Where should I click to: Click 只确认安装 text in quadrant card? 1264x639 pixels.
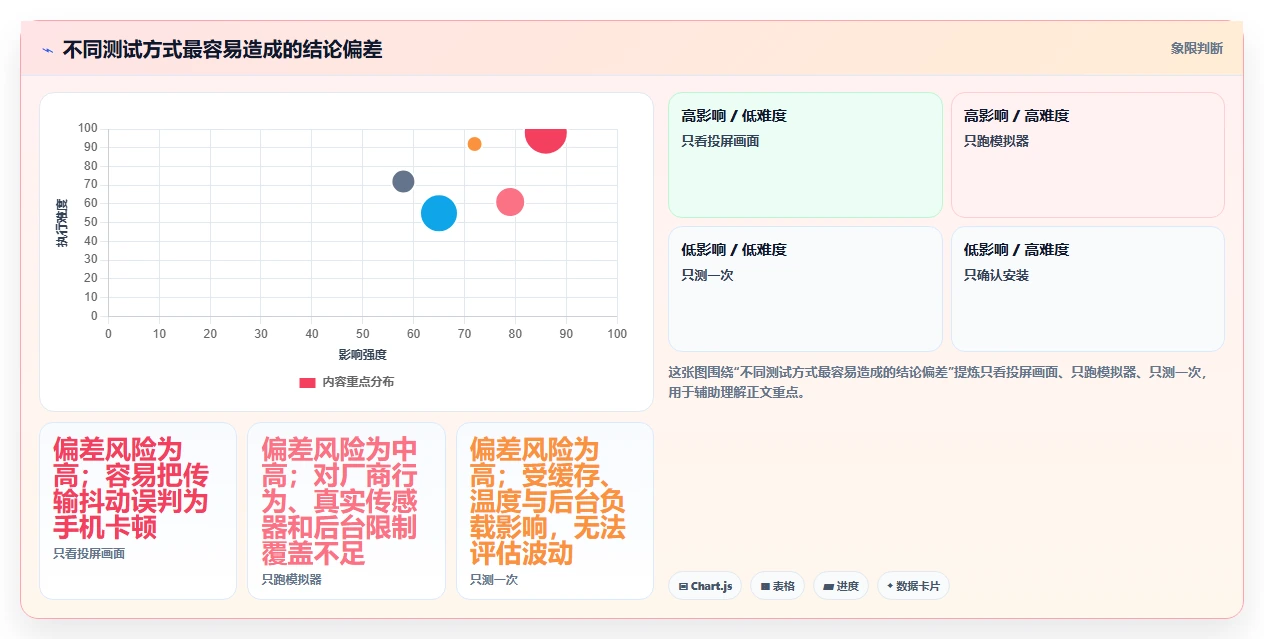(996, 275)
